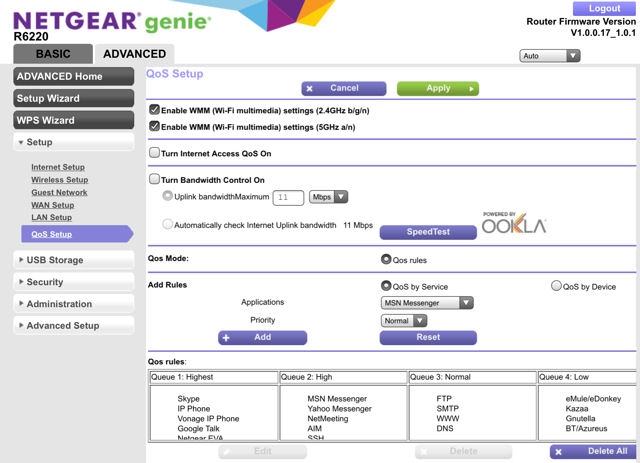Select BT/Azureus rule in Queue 4
This screenshot has height=463, width=640.
click(x=586, y=428)
